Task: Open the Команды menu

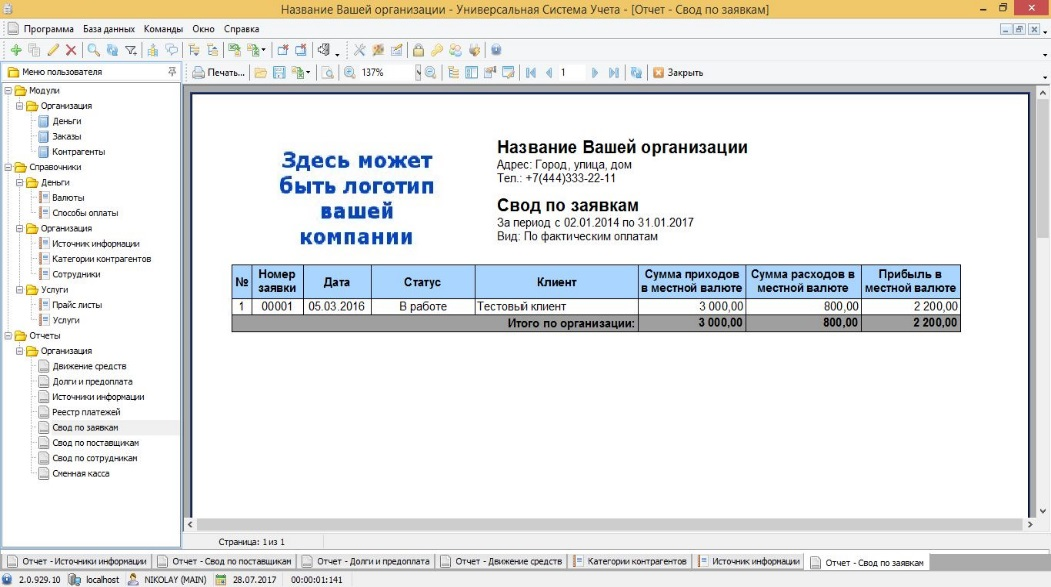Action: pyautogui.click(x=163, y=29)
